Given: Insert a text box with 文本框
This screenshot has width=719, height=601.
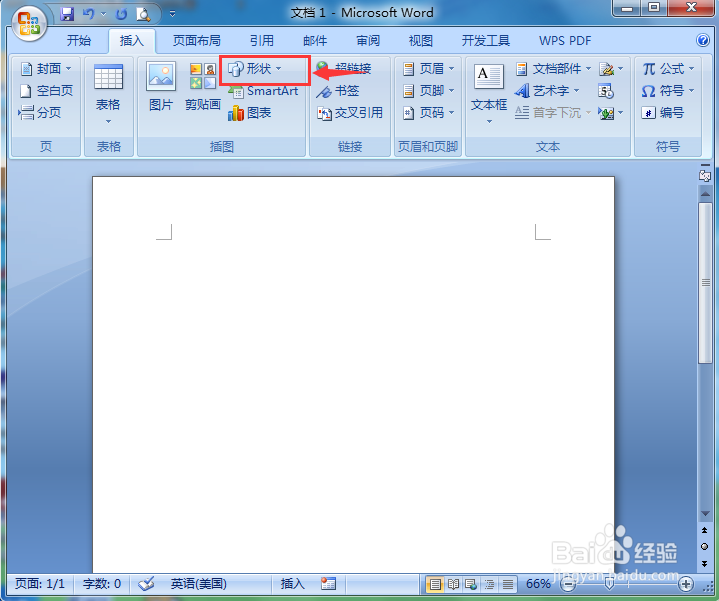Looking at the screenshot, I should pos(489,95).
